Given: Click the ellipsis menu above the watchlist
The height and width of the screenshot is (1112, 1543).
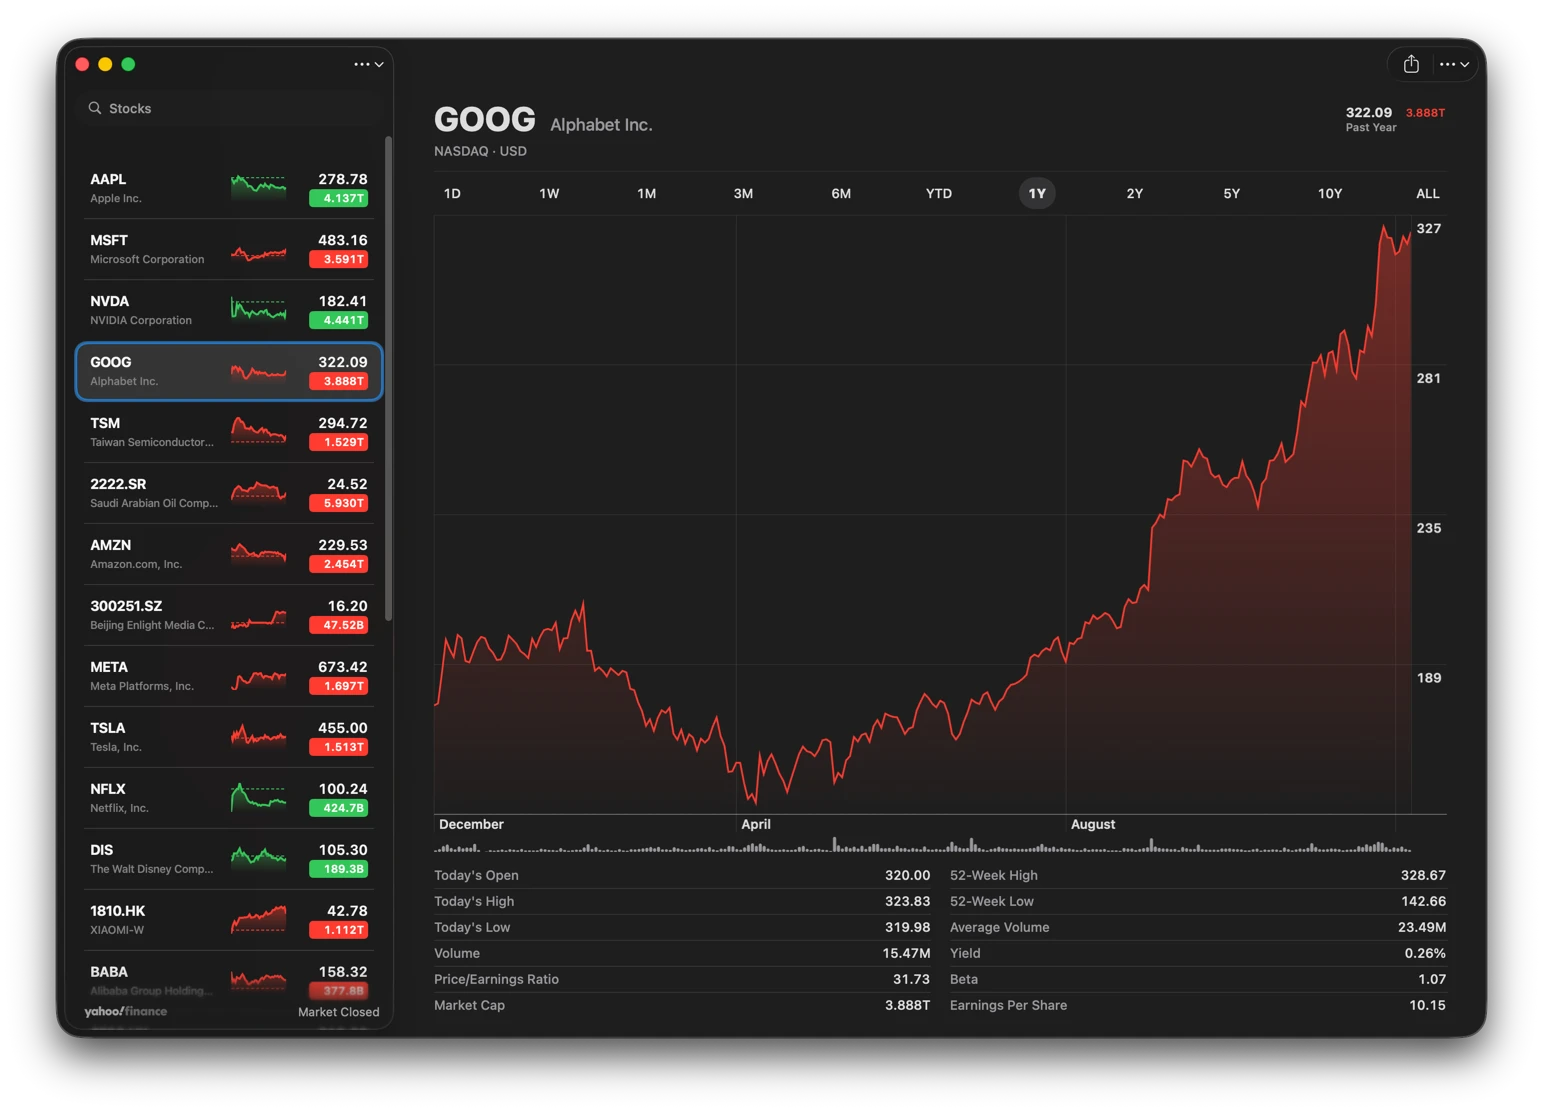Looking at the screenshot, I should (x=360, y=64).
